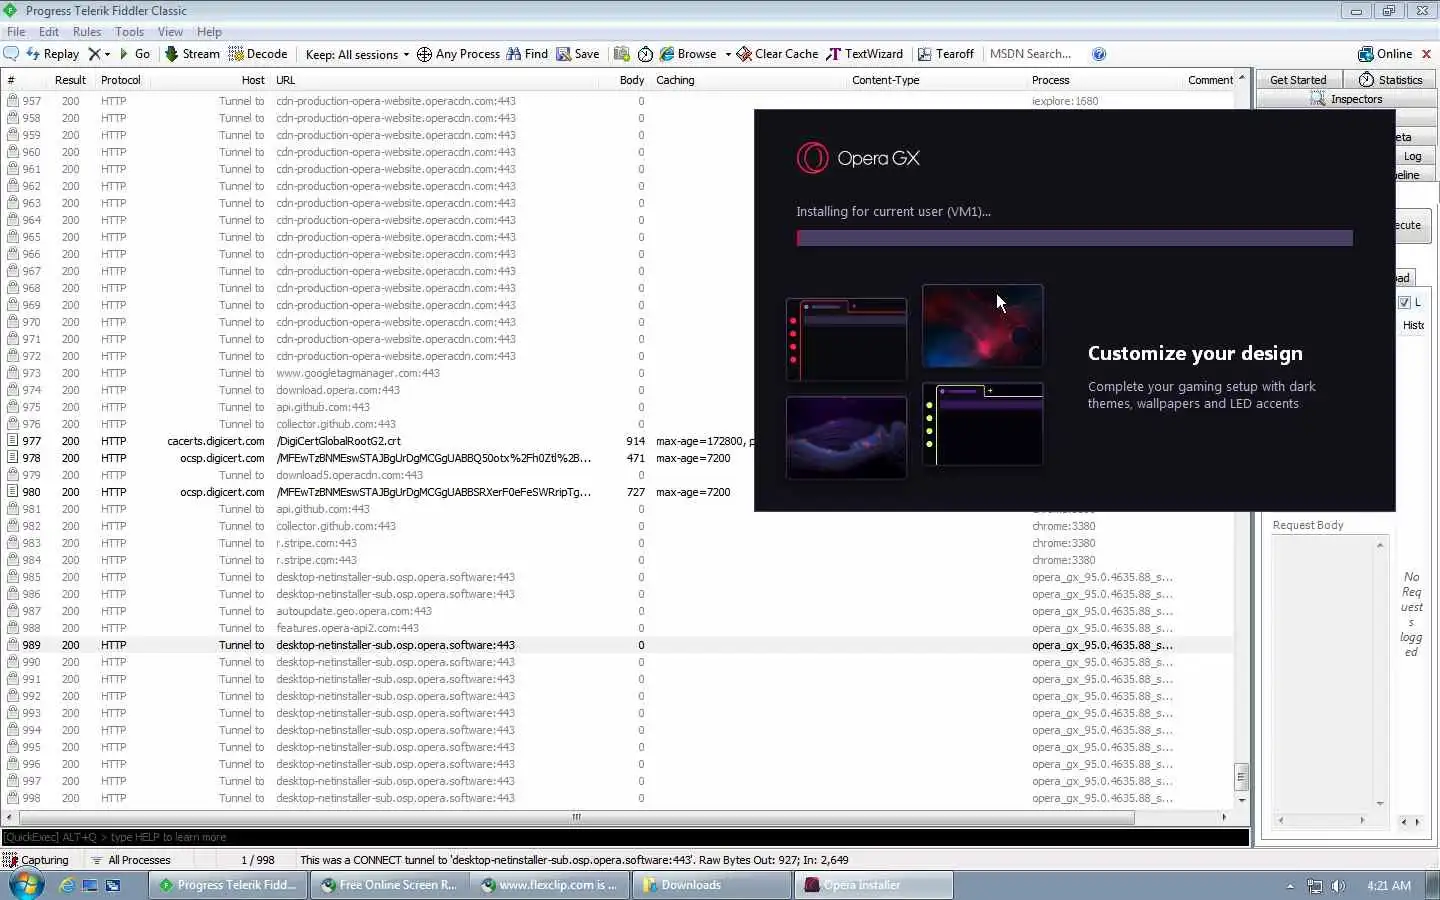Click the Replay toolbar button
1440x900 pixels.
[x=52, y=54]
